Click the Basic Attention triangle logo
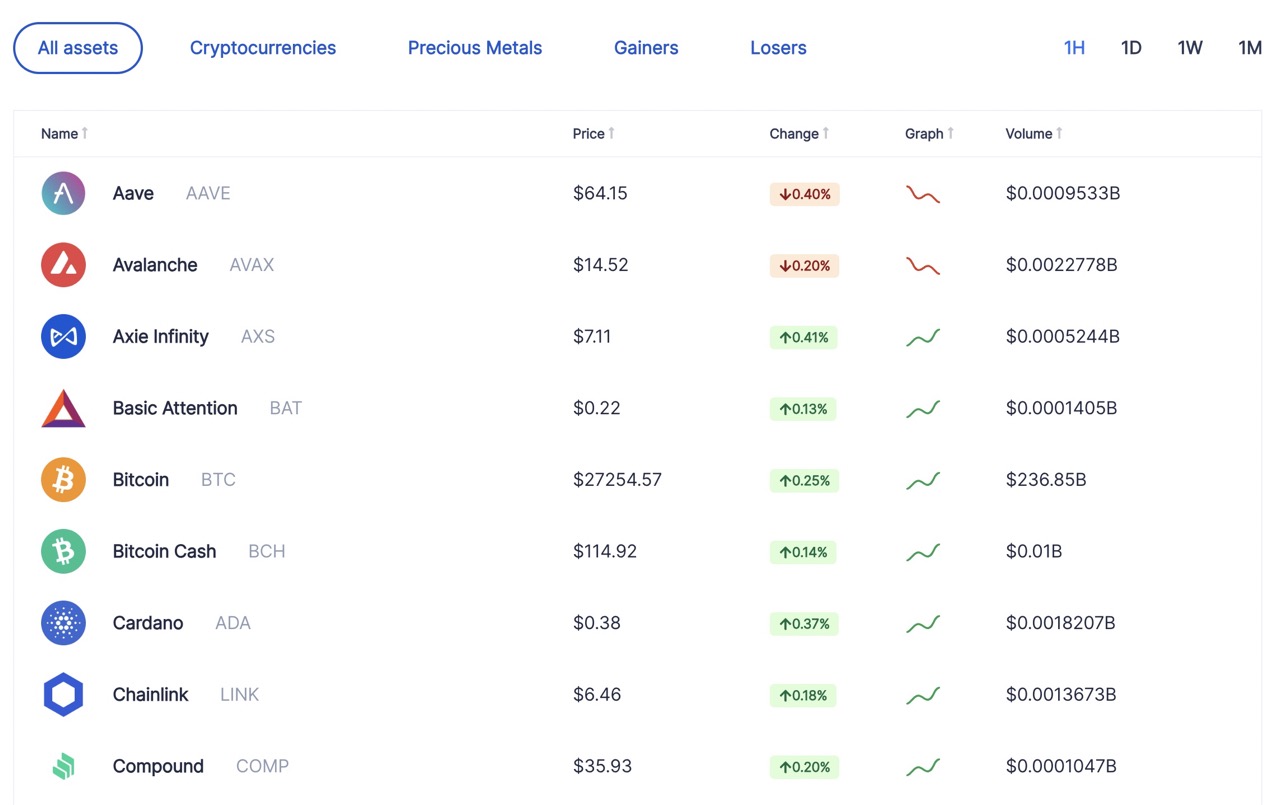Image resolution: width=1280 pixels, height=805 pixels. 63,408
